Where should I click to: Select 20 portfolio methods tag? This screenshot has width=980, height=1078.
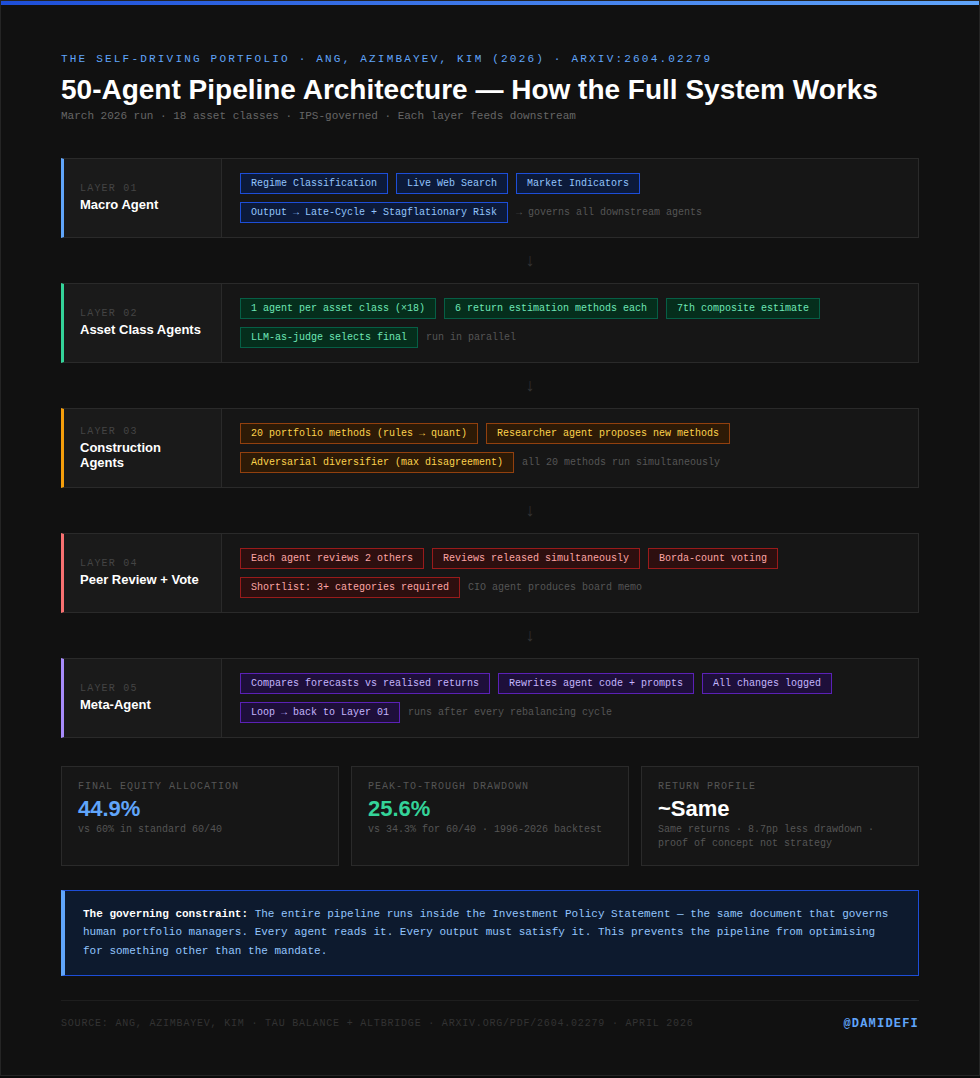click(358, 433)
